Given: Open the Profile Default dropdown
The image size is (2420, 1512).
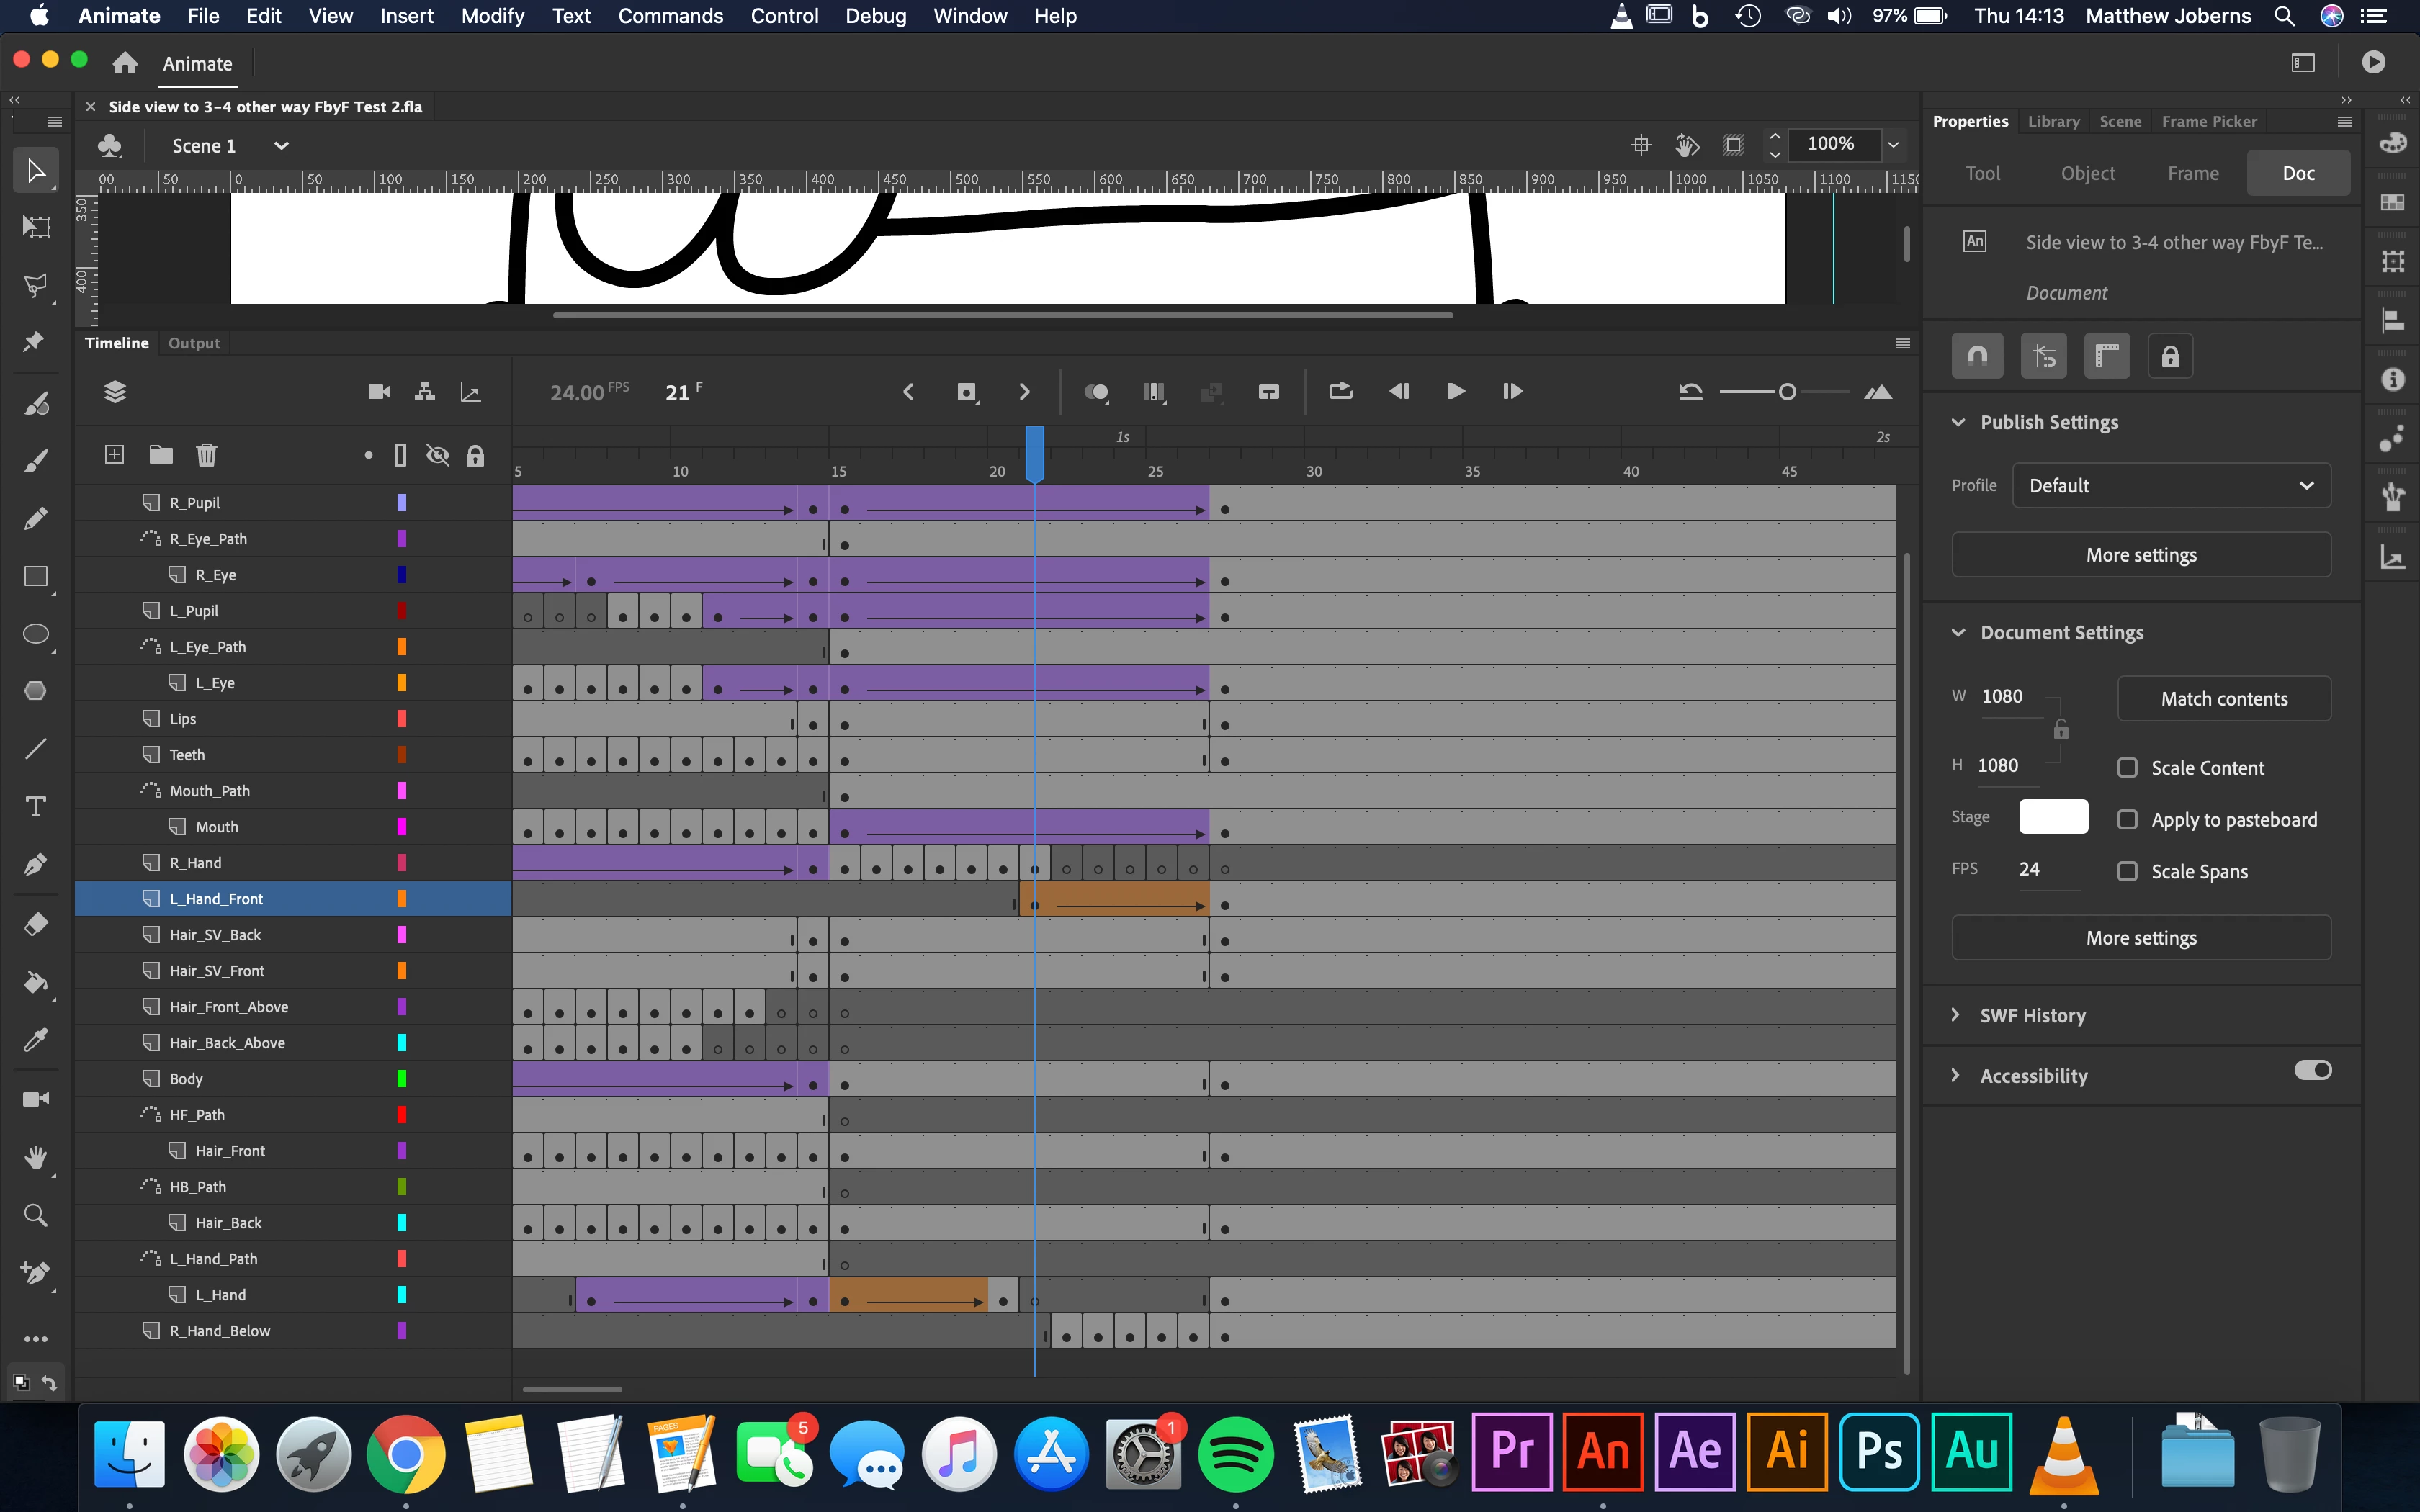Looking at the screenshot, I should pyautogui.click(x=2171, y=486).
